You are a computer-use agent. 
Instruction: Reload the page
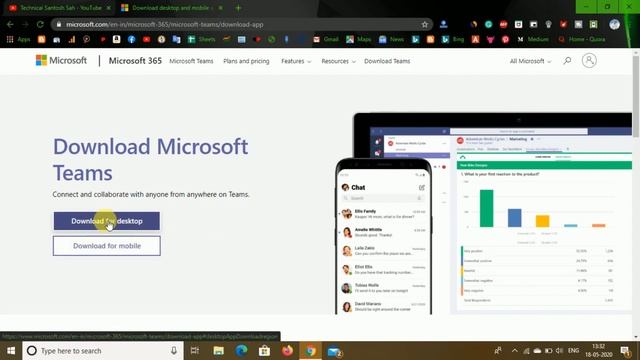40,24
